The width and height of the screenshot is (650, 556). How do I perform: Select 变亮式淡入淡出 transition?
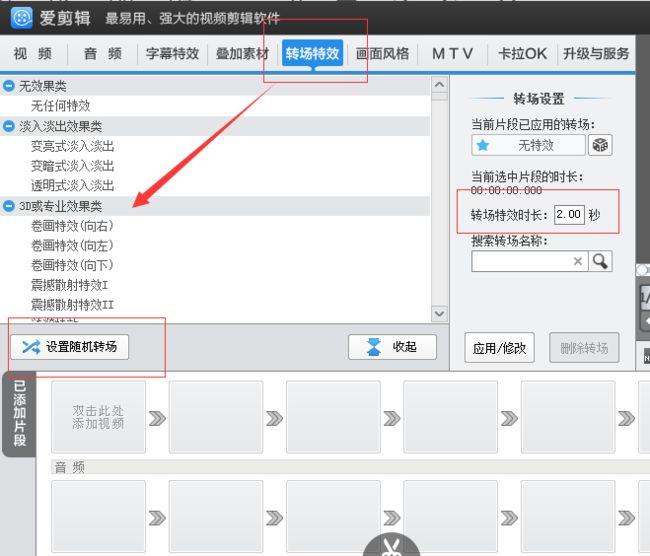click(73, 146)
